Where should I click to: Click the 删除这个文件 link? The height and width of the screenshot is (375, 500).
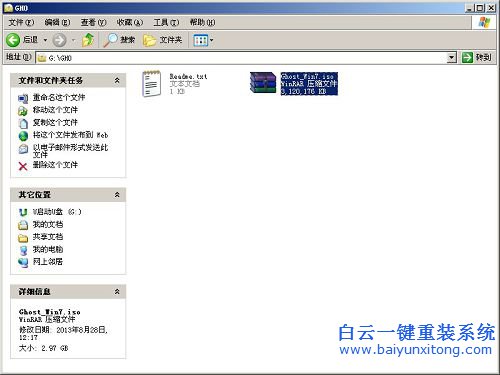click(55, 165)
